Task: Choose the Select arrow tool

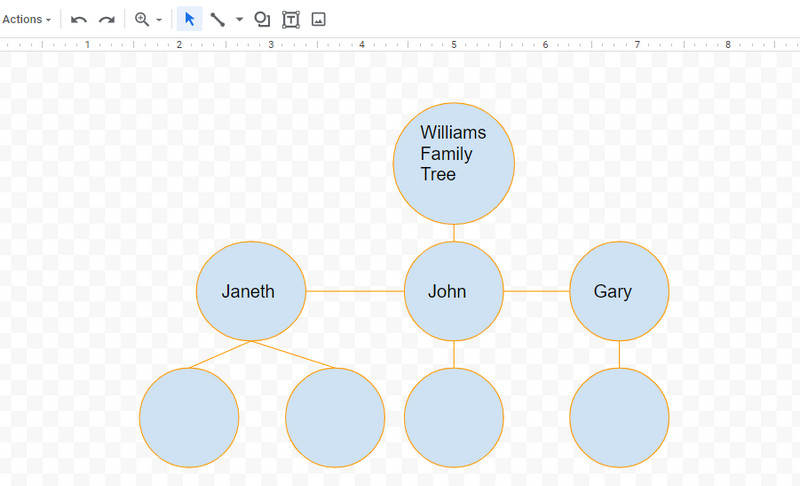Action: click(189, 19)
